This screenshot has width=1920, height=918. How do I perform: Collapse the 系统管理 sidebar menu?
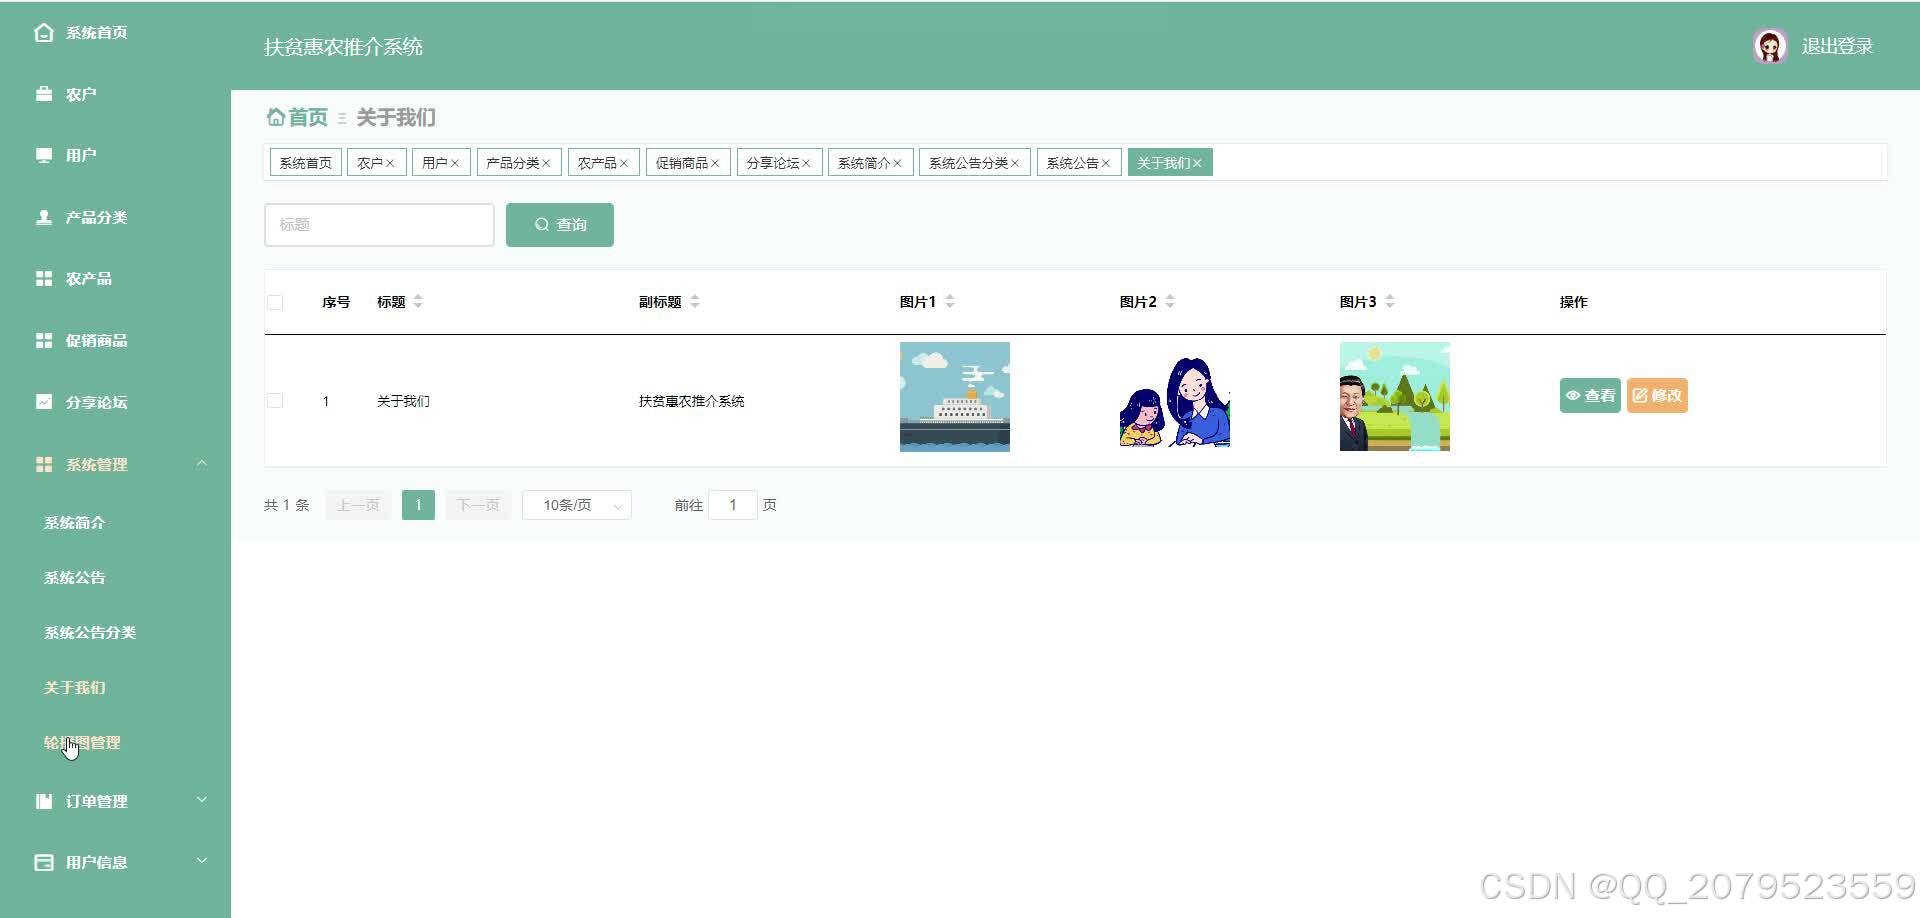click(202, 463)
